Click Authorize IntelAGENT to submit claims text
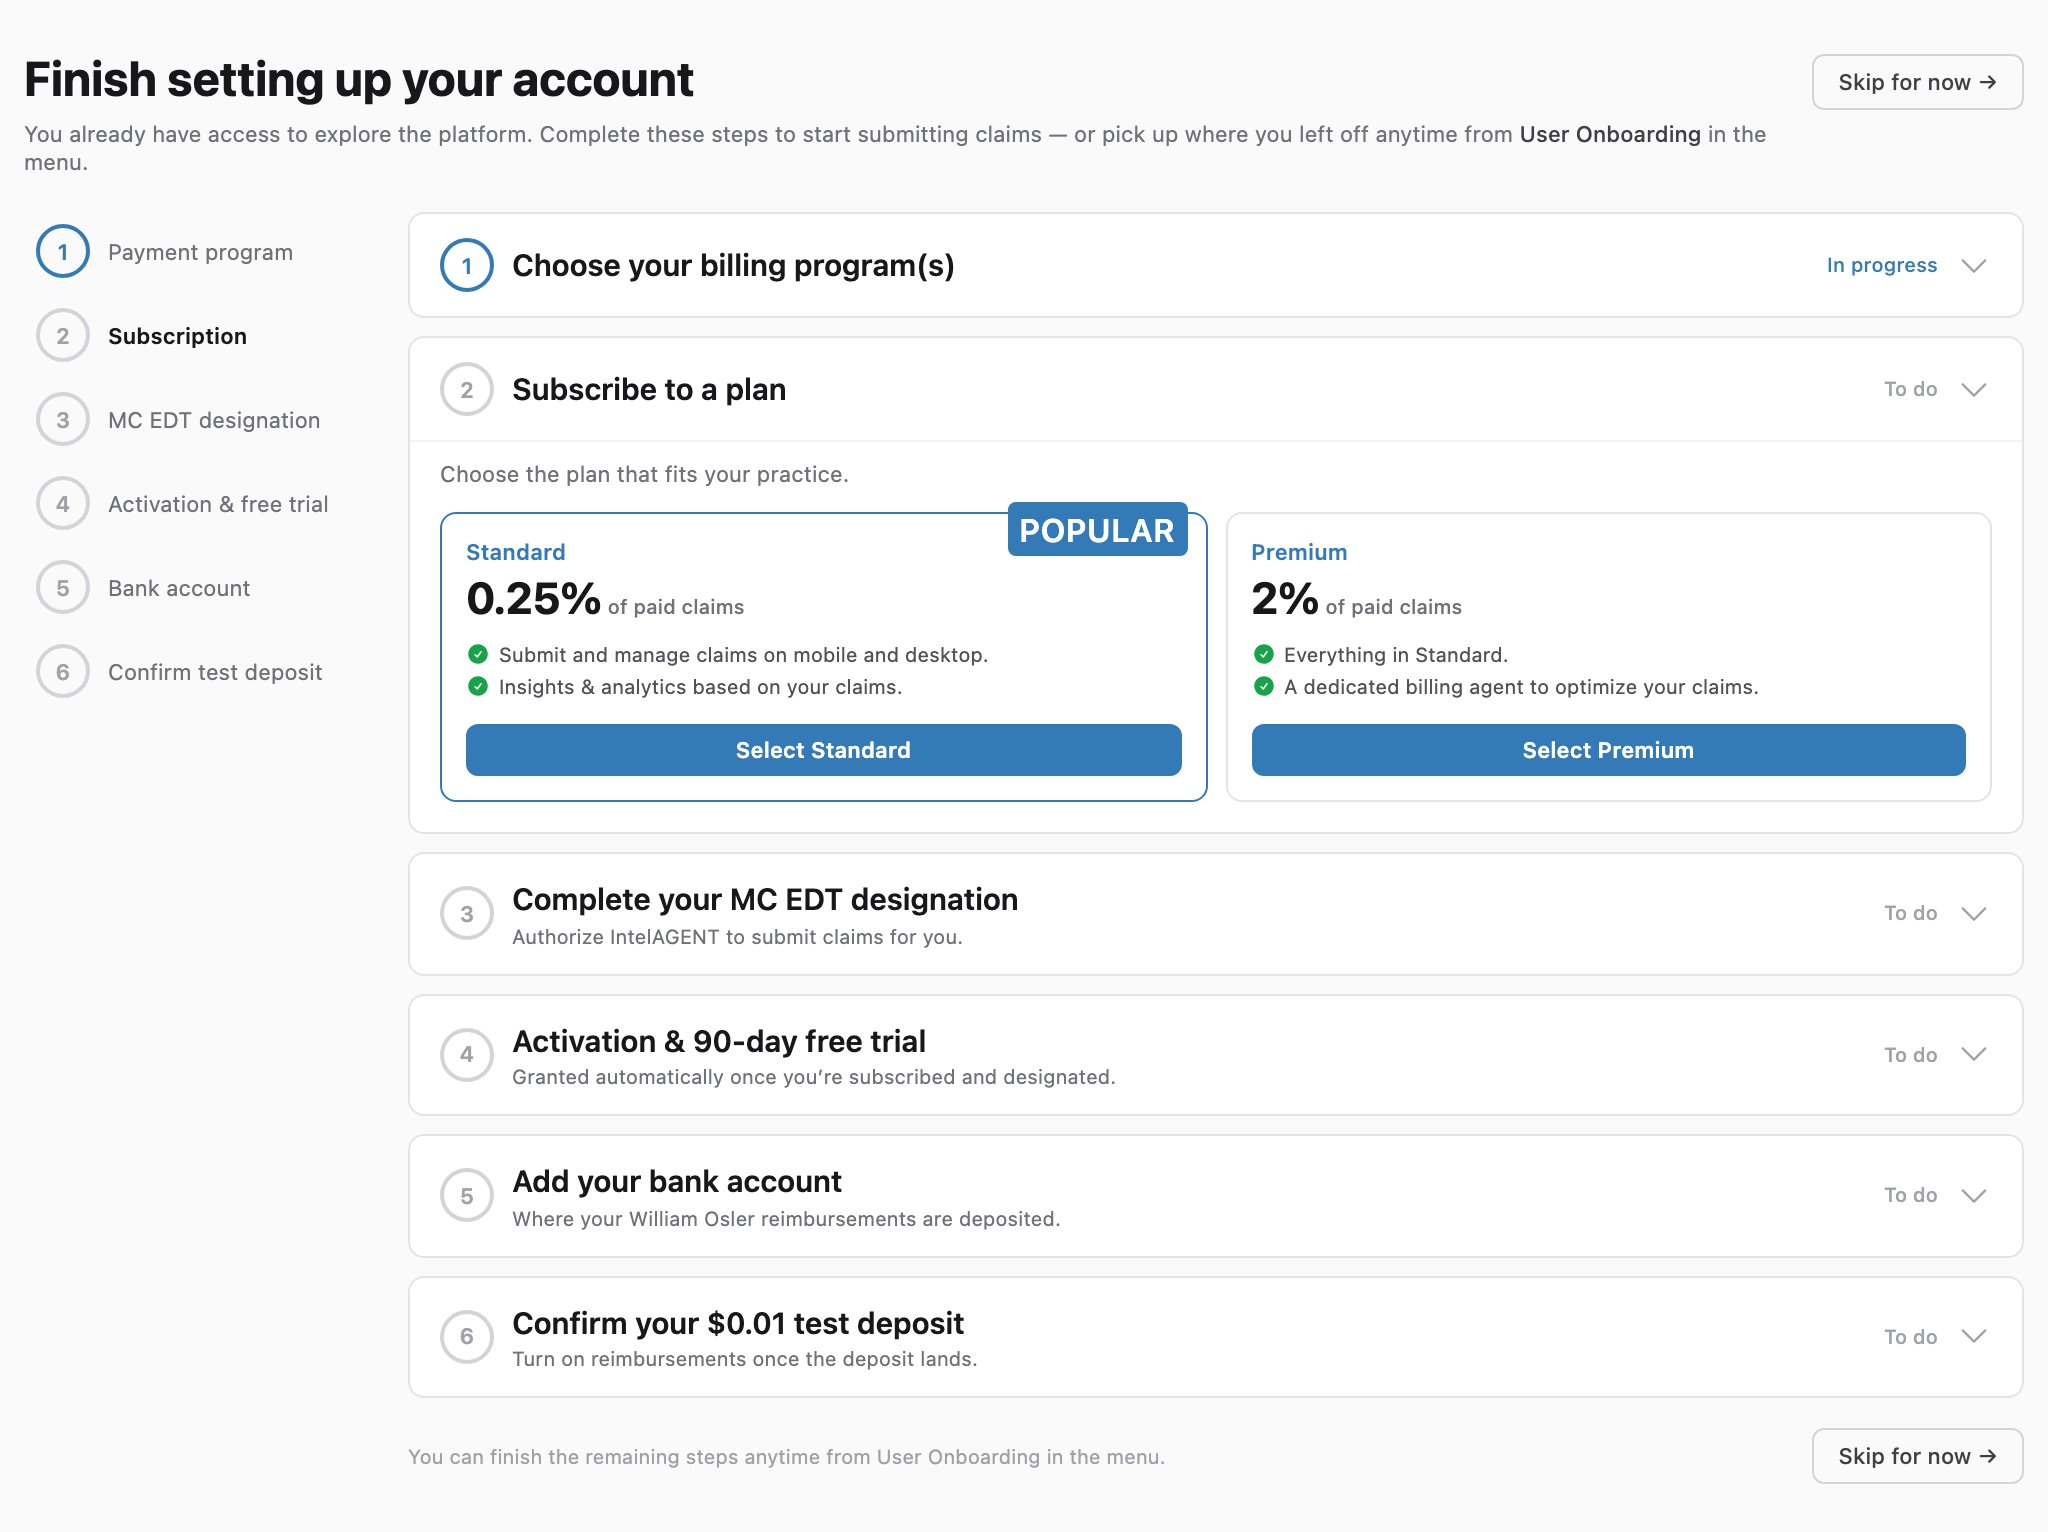The height and width of the screenshot is (1532, 2048). 737,937
